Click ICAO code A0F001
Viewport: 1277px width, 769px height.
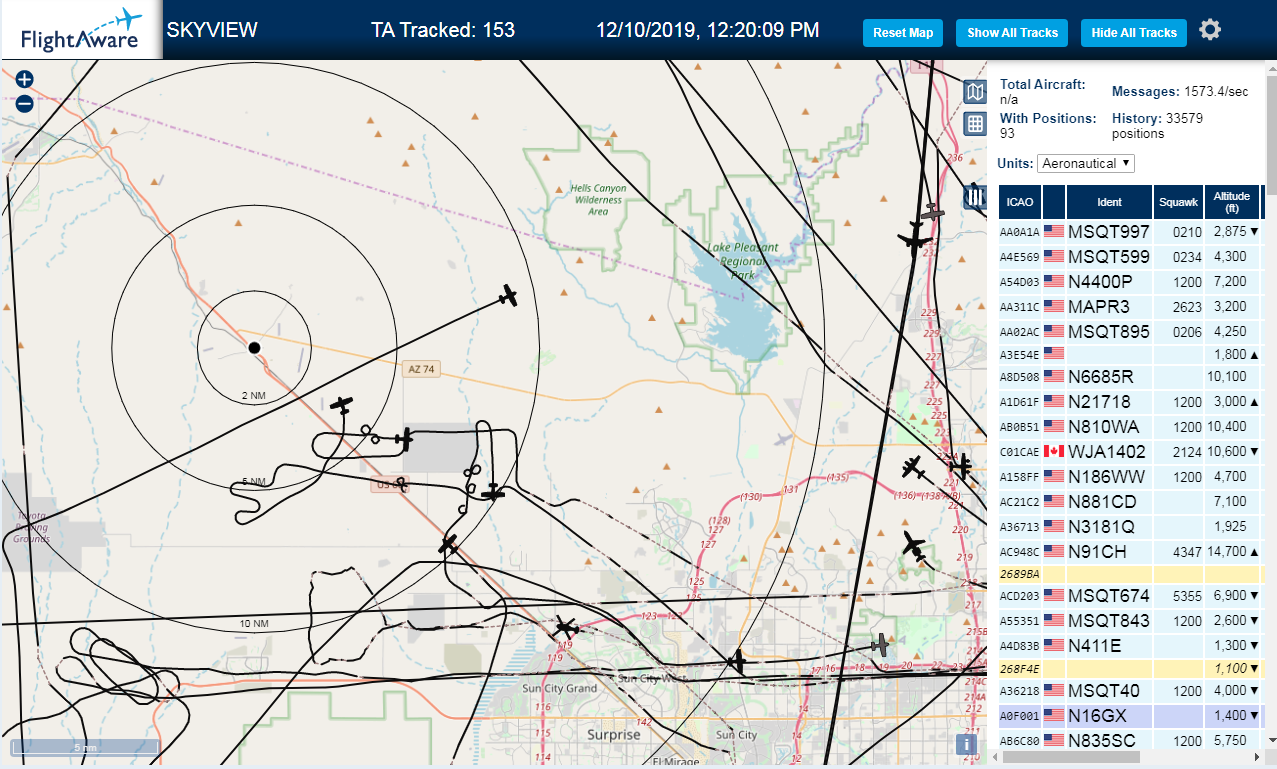(x=1020, y=717)
